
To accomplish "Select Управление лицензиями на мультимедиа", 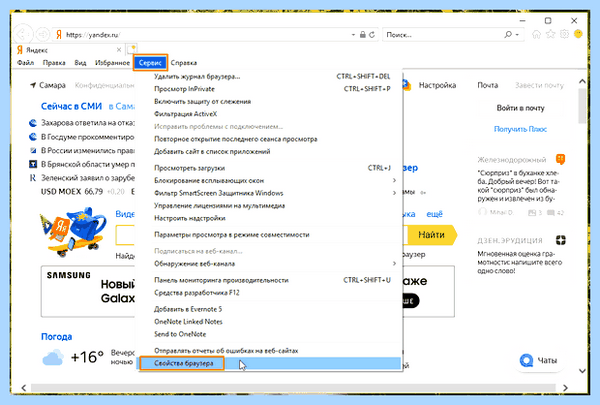I will 270,206.
